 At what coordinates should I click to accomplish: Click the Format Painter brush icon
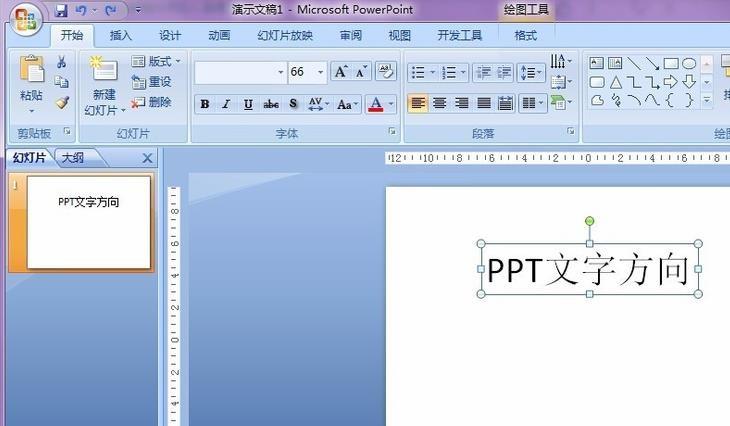tap(62, 102)
